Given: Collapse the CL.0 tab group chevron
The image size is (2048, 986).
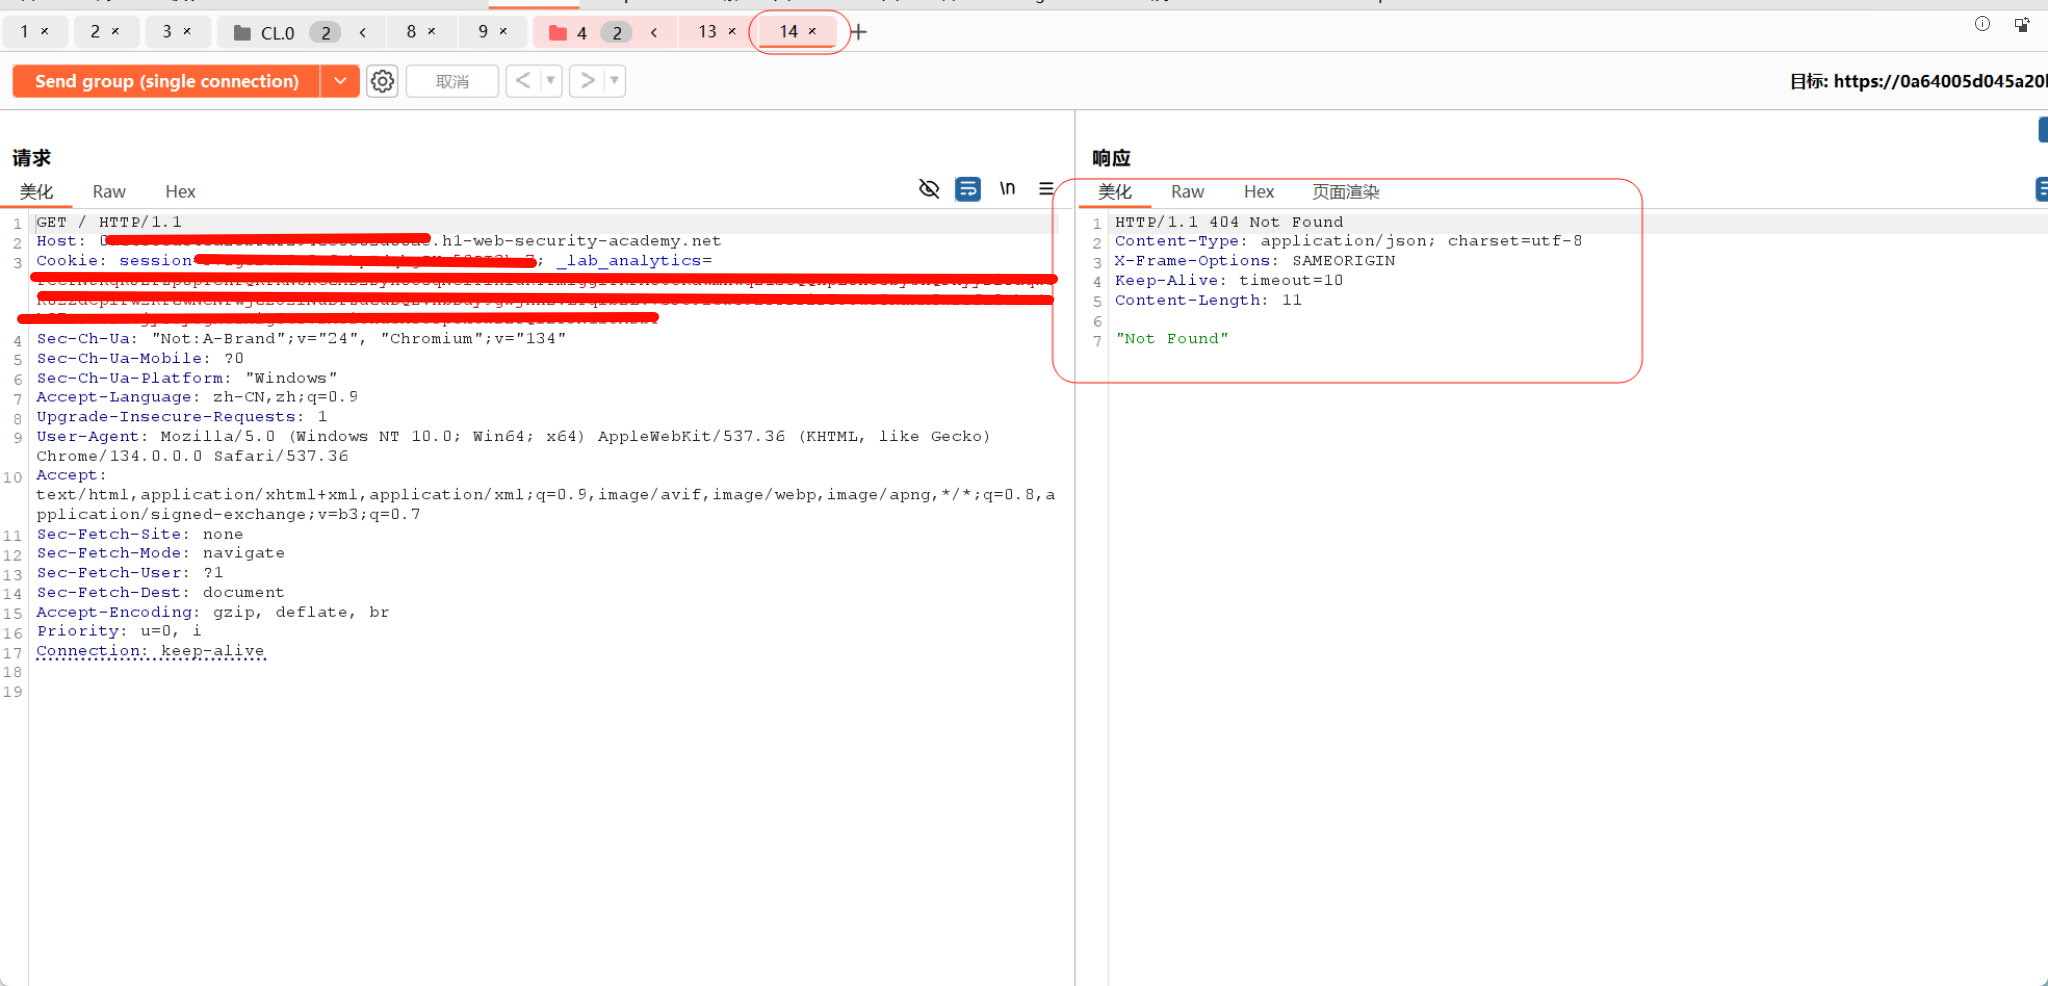Looking at the screenshot, I should pos(363,33).
